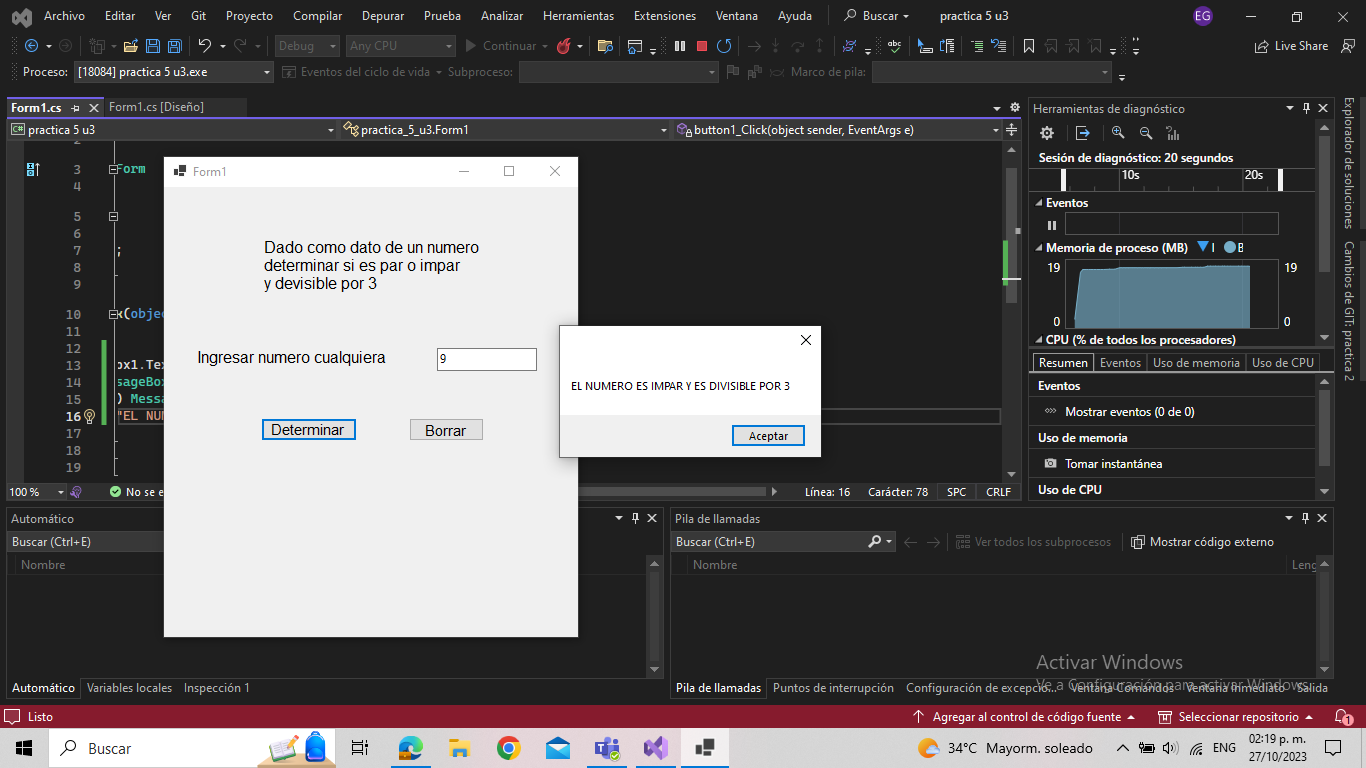This screenshot has height=768, width=1366.
Task: Open the Herramientas menu
Action: point(579,16)
